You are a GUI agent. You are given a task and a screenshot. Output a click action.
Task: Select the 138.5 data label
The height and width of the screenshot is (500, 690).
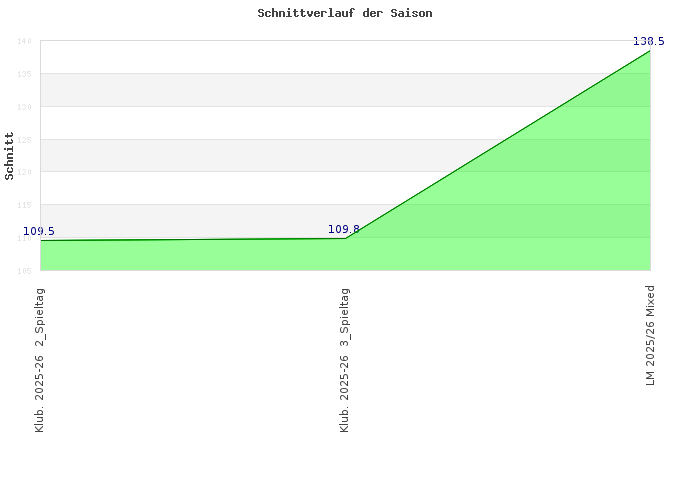click(648, 41)
